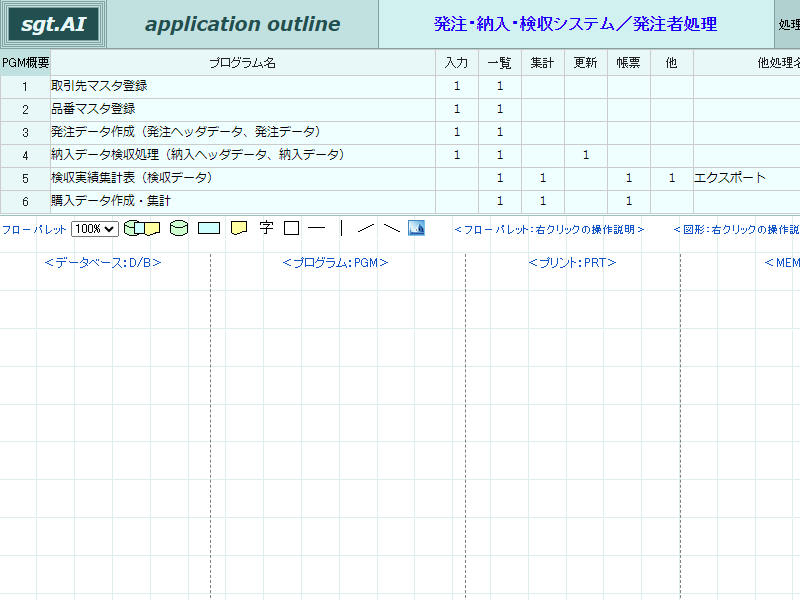Select the vertical line tool

pyautogui.click(x=341, y=228)
